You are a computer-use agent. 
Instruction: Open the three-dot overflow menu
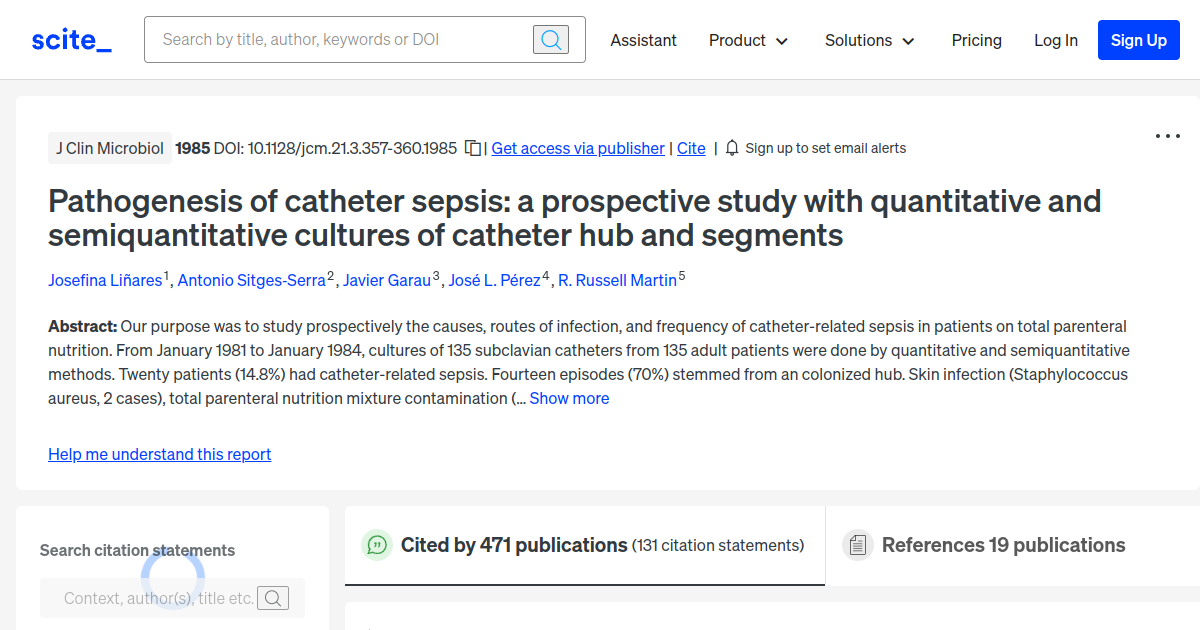point(1167,135)
